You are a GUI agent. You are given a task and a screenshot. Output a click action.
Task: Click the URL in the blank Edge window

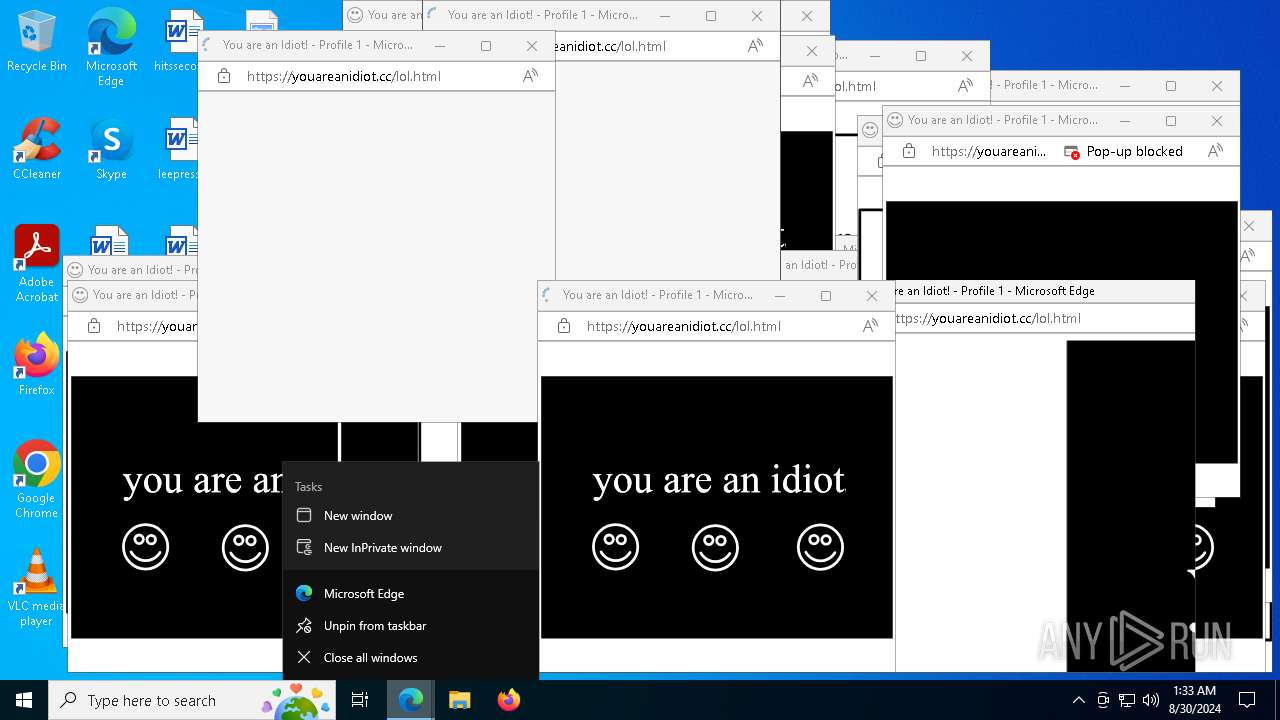343,76
